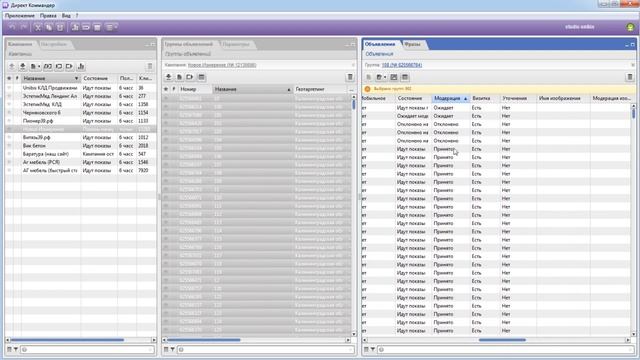The width and height of the screenshot is (640, 360).
Task: Select campaign Черняховского 6
Action: (80, 113)
